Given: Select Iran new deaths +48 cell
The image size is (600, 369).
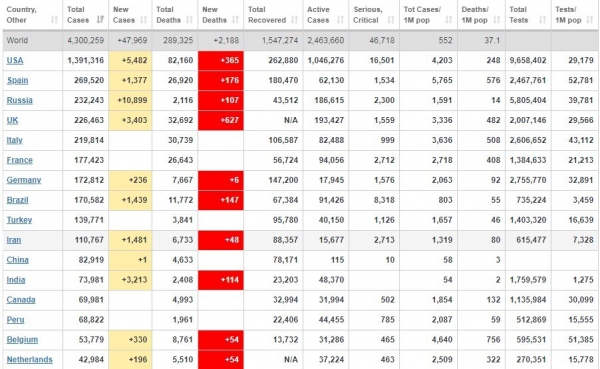Looking at the screenshot, I should tap(221, 240).
